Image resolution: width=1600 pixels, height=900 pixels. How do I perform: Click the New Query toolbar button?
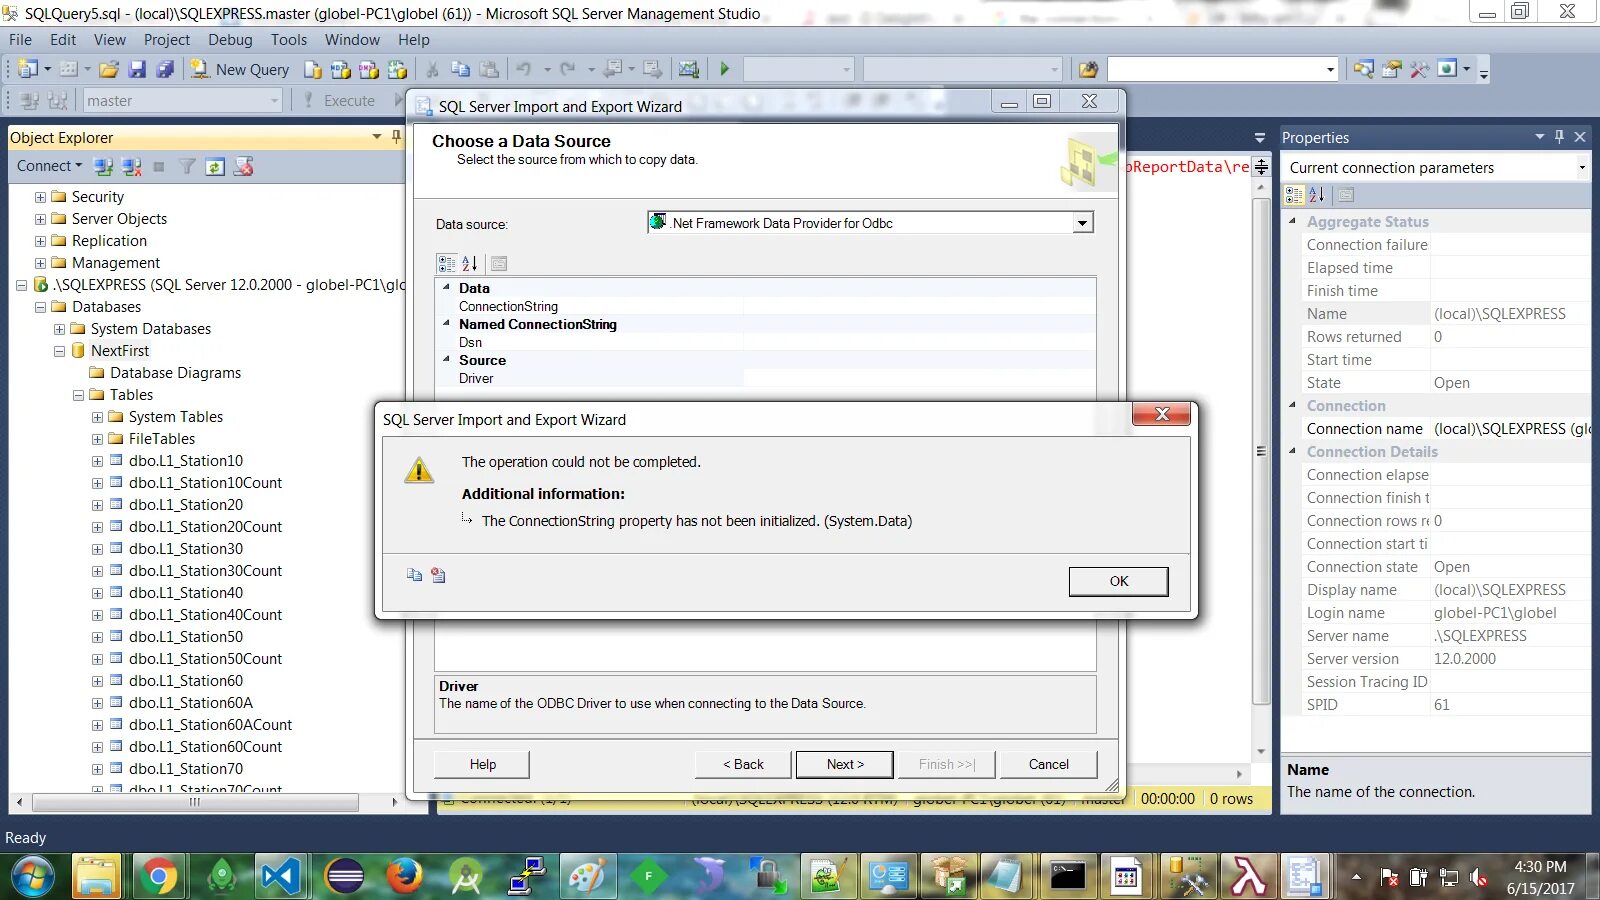pos(240,69)
